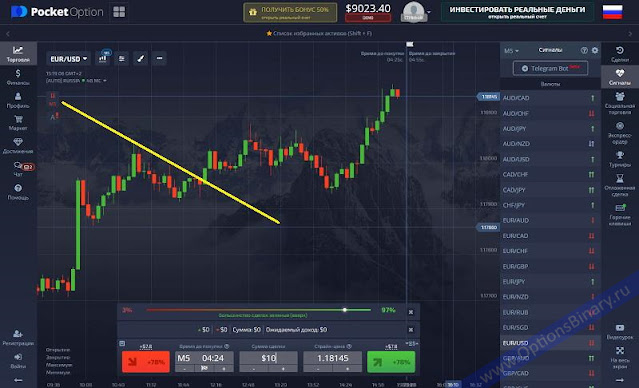Click the Russian flag language selector
Viewport: 639px width, 388px height.
(x=613, y=12)
